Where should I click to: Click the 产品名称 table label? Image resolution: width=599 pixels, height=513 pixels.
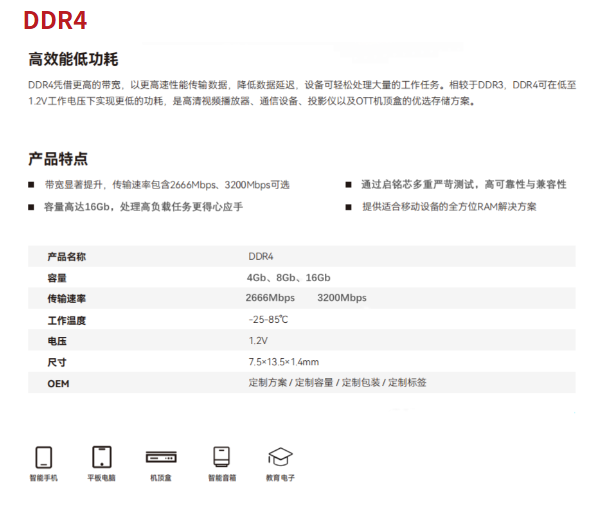coord(66,257)
